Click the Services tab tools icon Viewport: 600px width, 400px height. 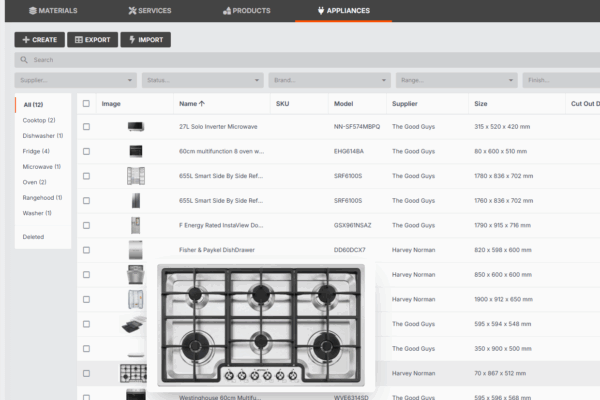pyautogui.click(x=134, y=10)
